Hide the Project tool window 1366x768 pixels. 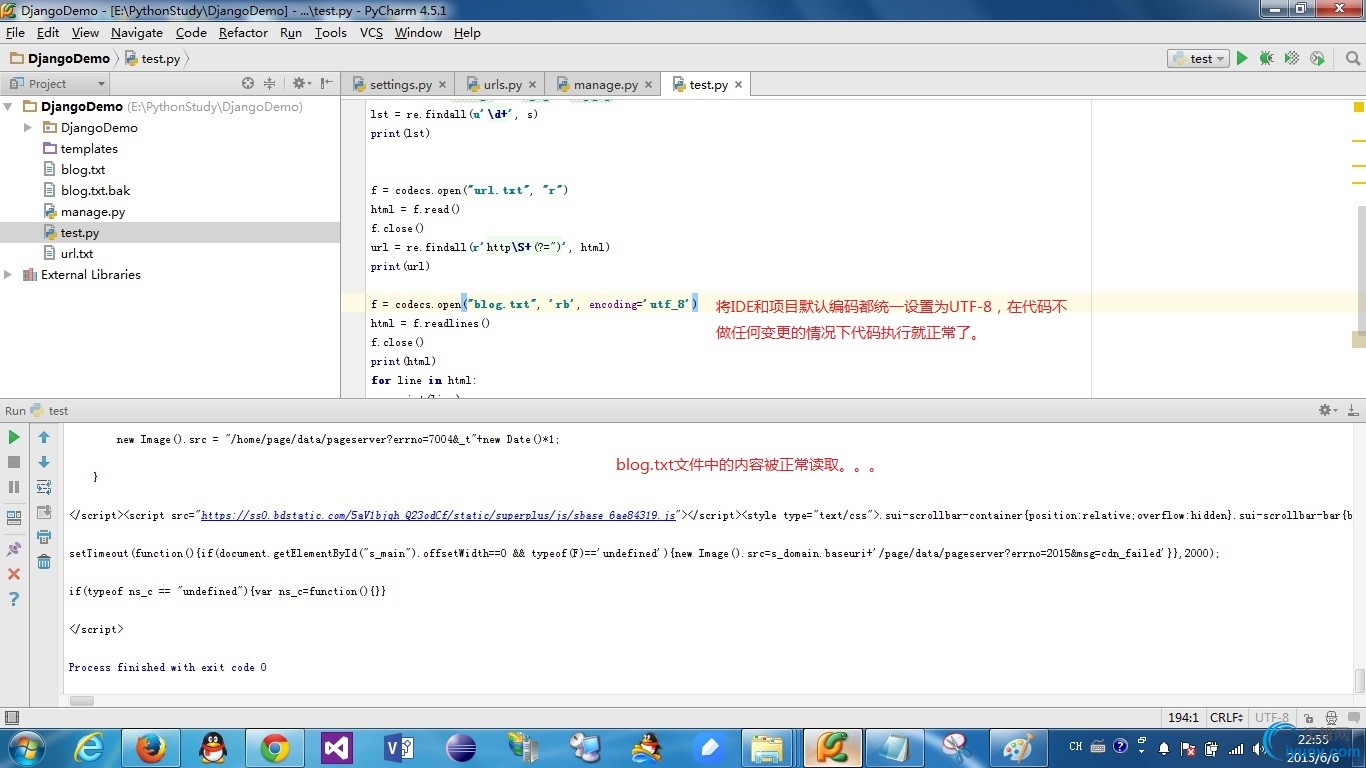(327, 84)
